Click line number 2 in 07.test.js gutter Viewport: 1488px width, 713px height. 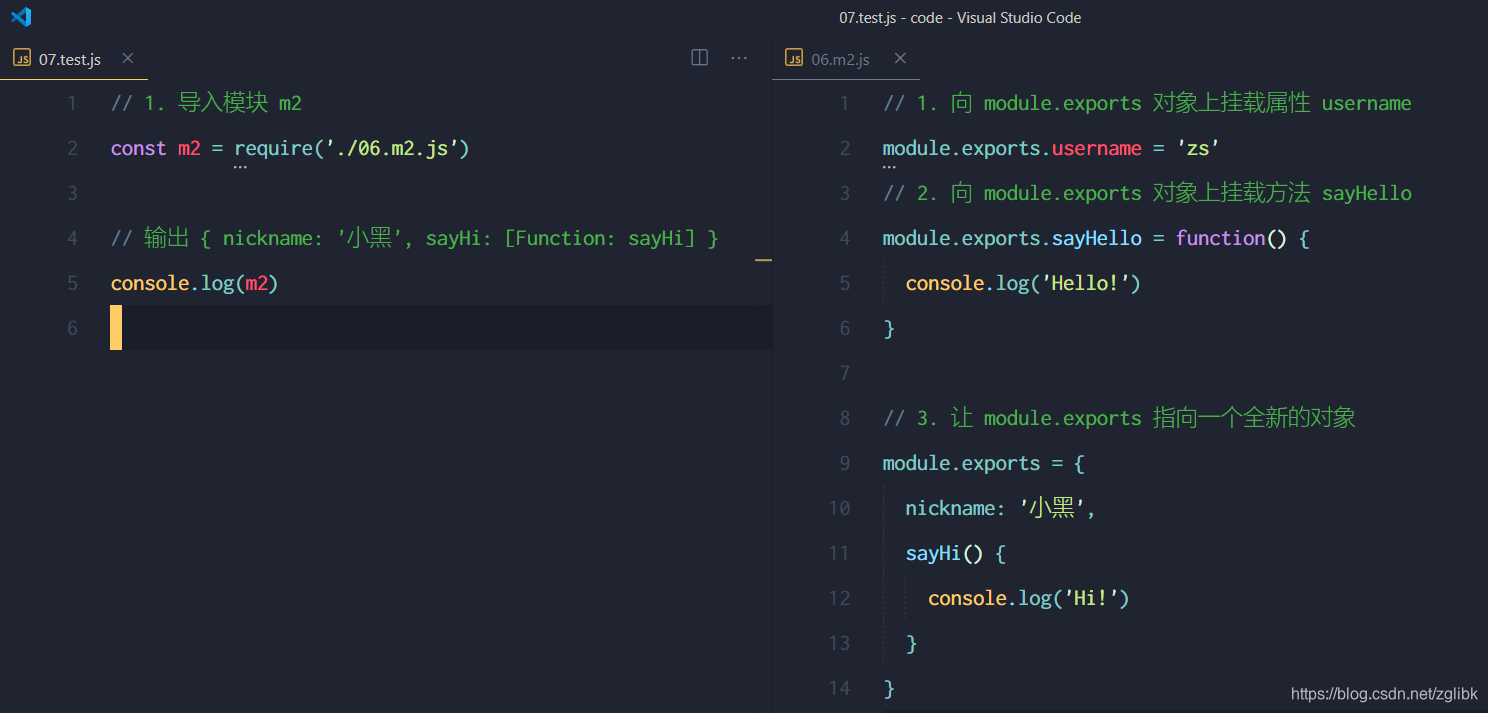(72, 148)
